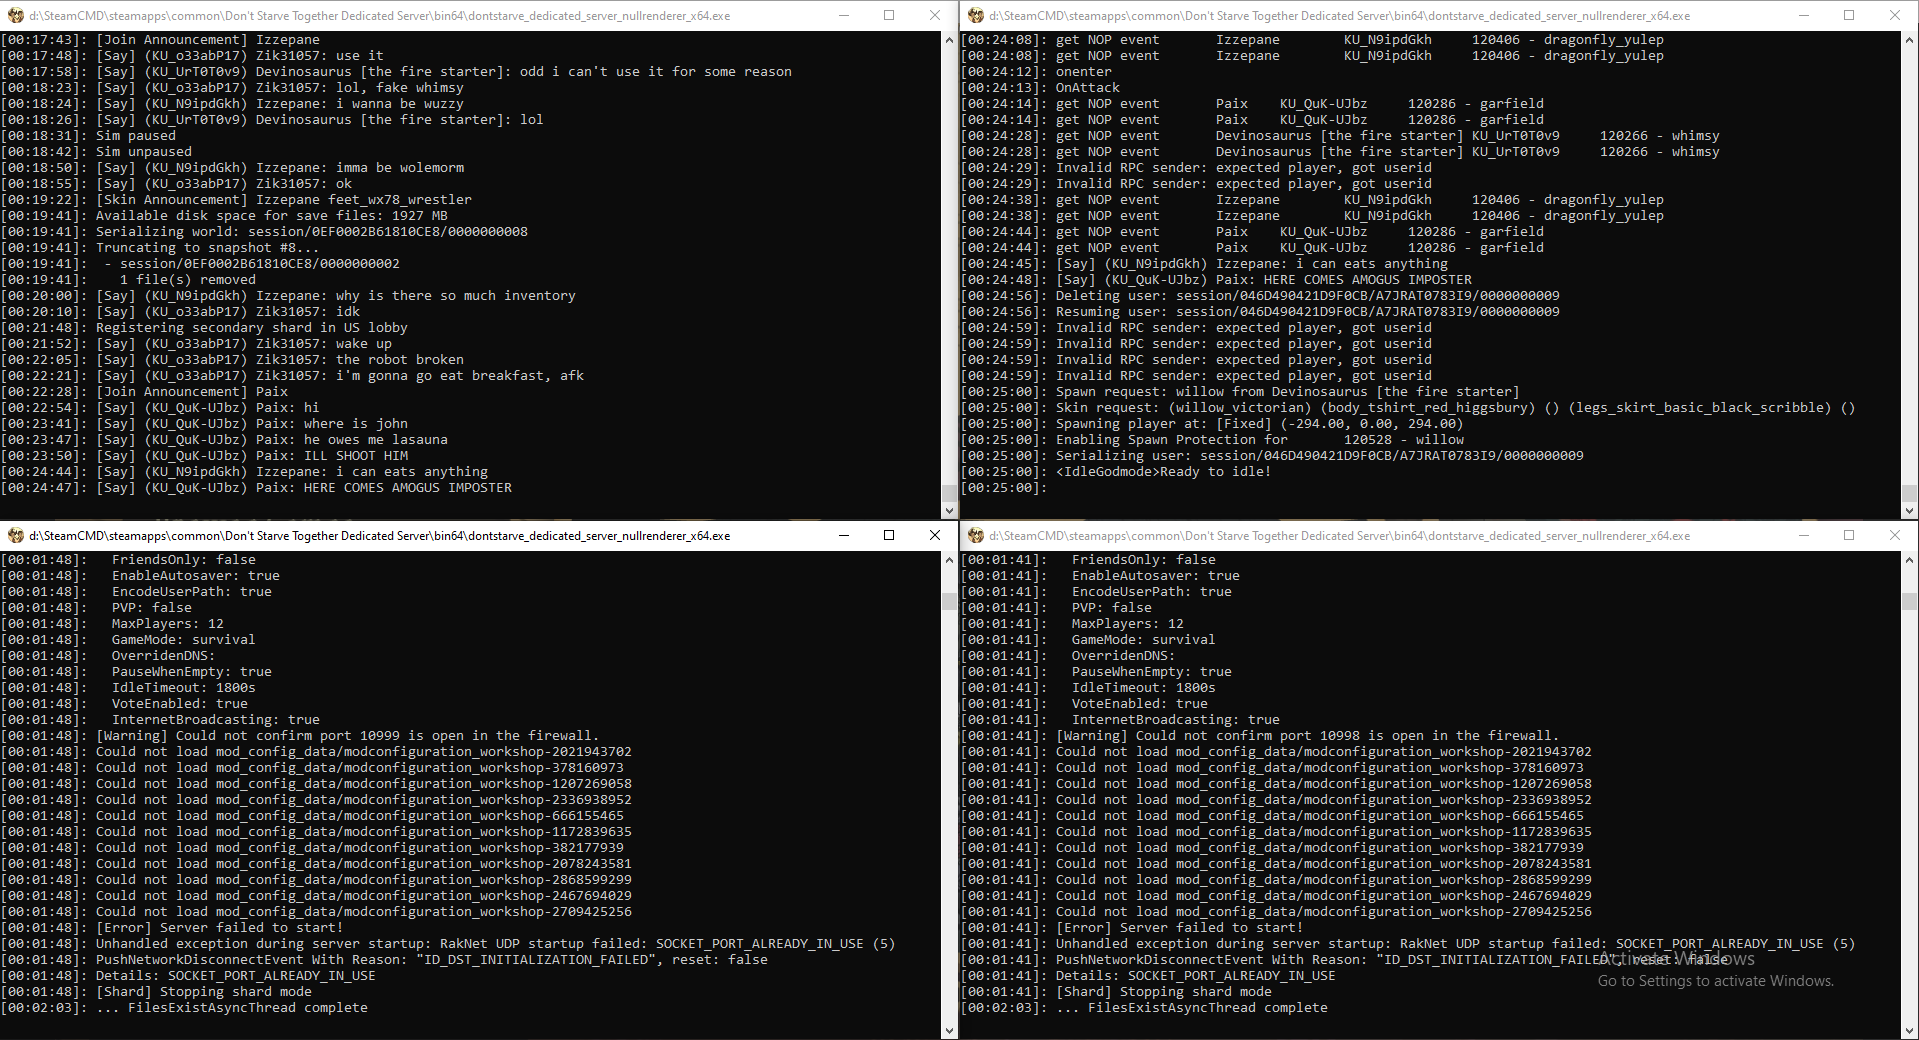Click the port 10998 firewall warning line
This screenshot has width=1919, height=1040.
click(x=1260, y=736)
